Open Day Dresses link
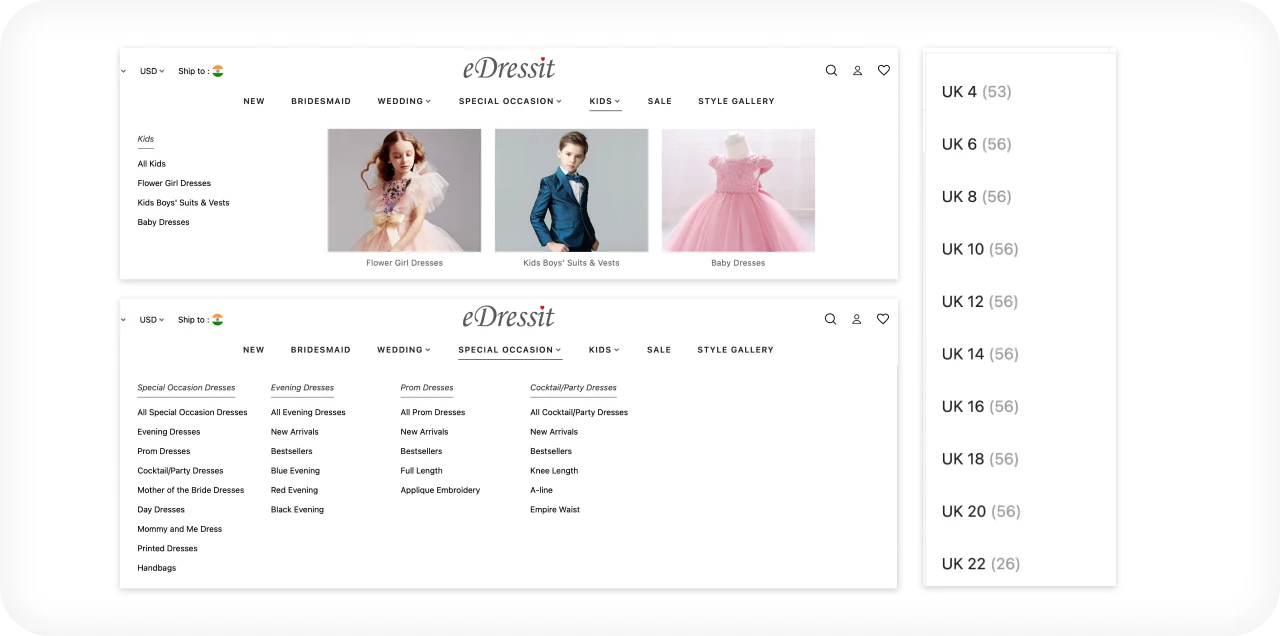Viewport: 1280px width, 636px height. point(161,510)
